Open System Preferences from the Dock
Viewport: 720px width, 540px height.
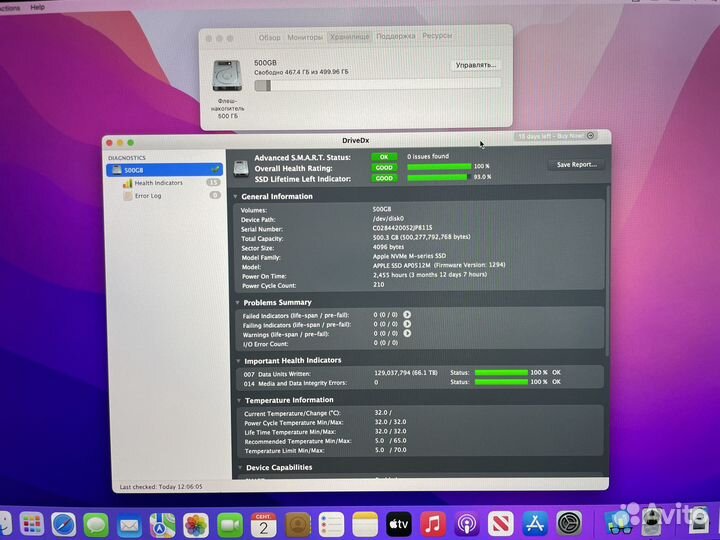point(569,523)
